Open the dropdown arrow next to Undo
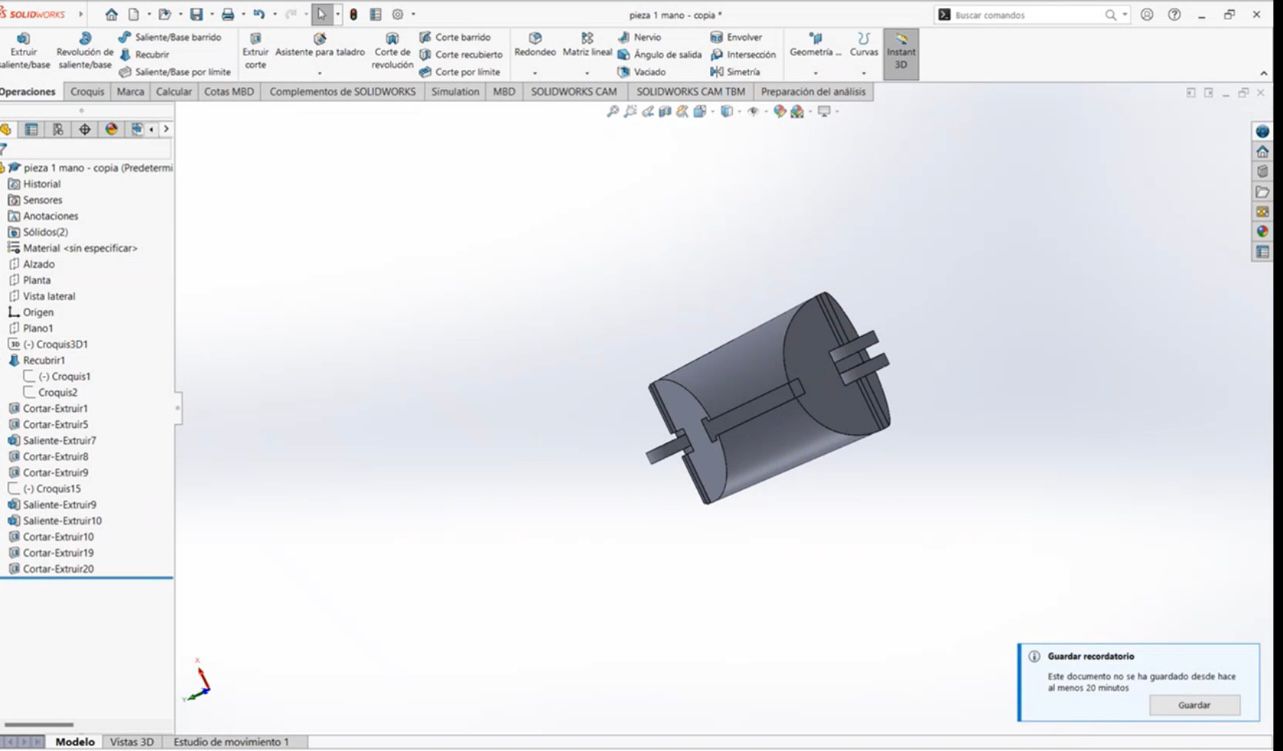 tap(273, 15)
